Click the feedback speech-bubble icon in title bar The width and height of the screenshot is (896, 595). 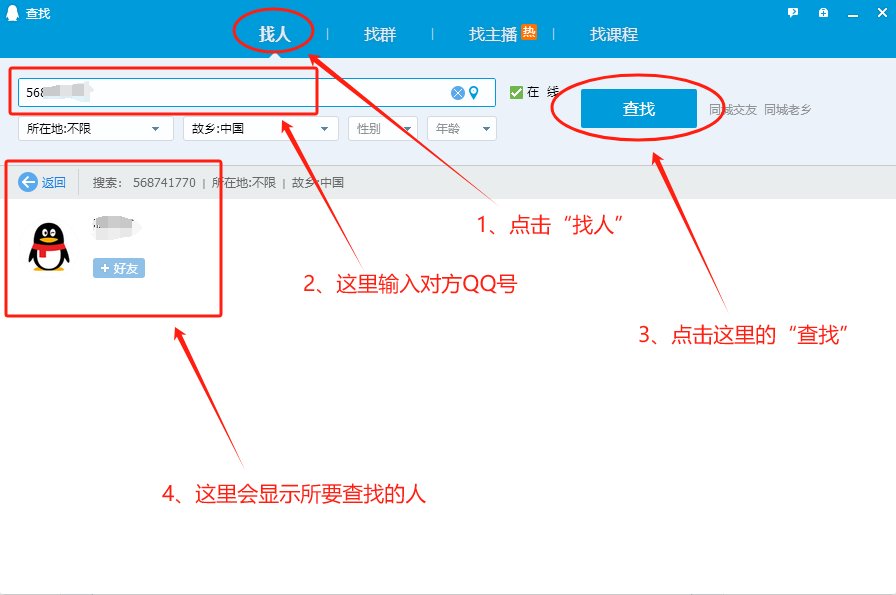click(793, 12)
